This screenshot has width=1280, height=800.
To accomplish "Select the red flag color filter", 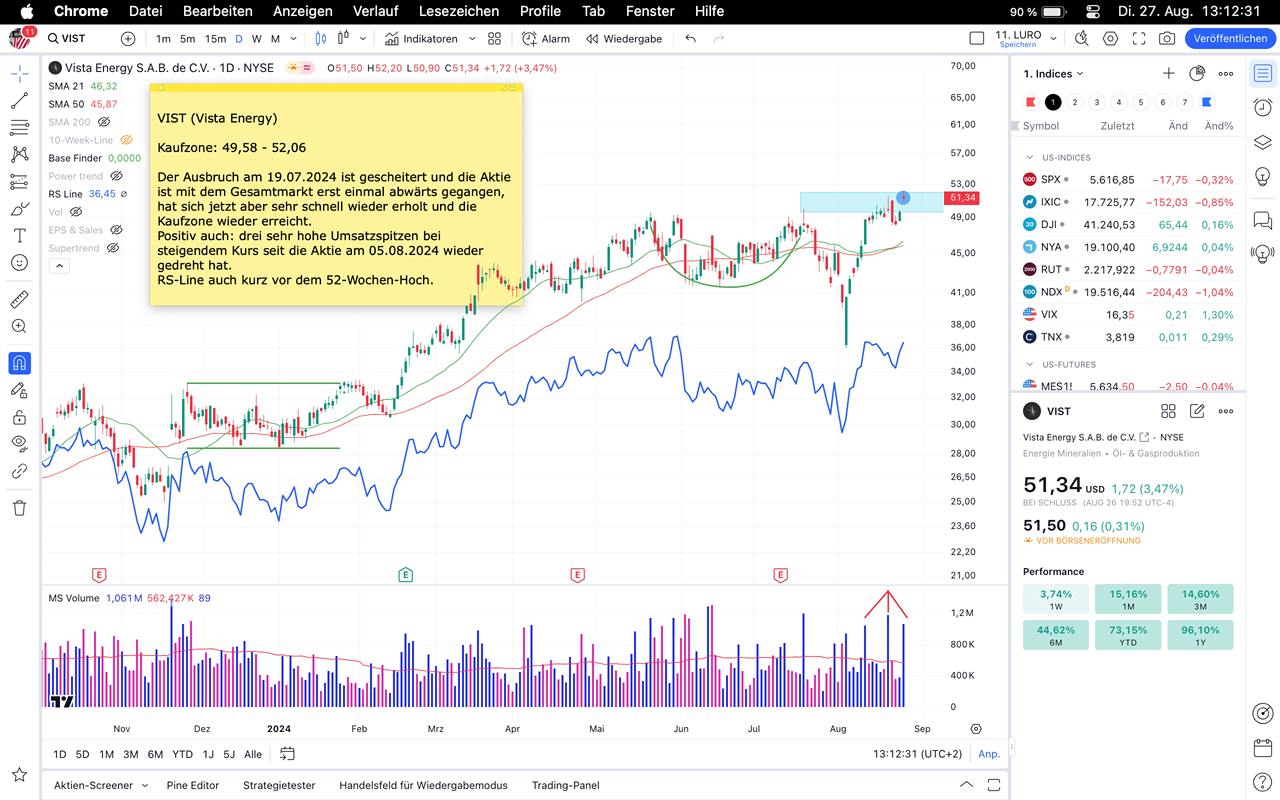I will click(1030, 102).
